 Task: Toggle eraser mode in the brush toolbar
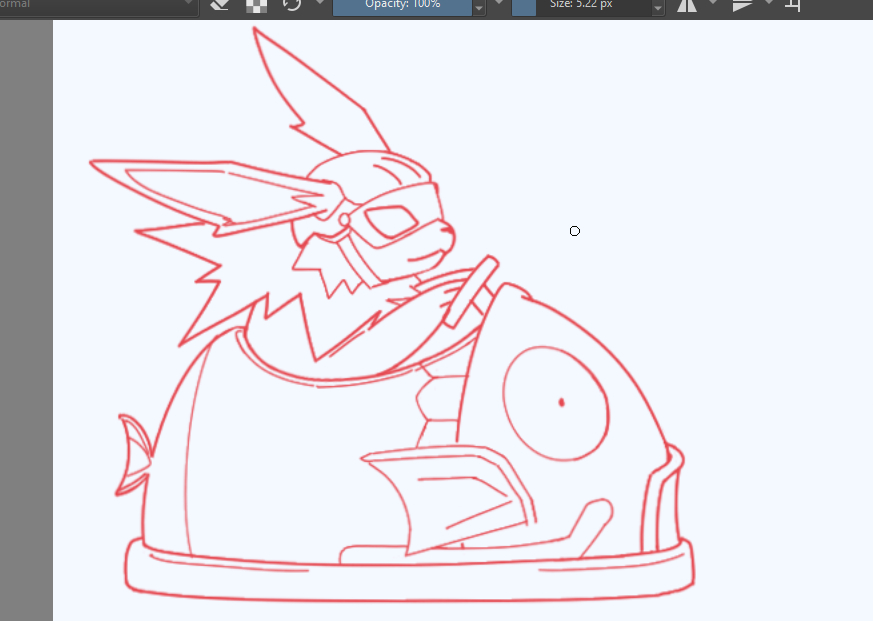tap(221, 5)
